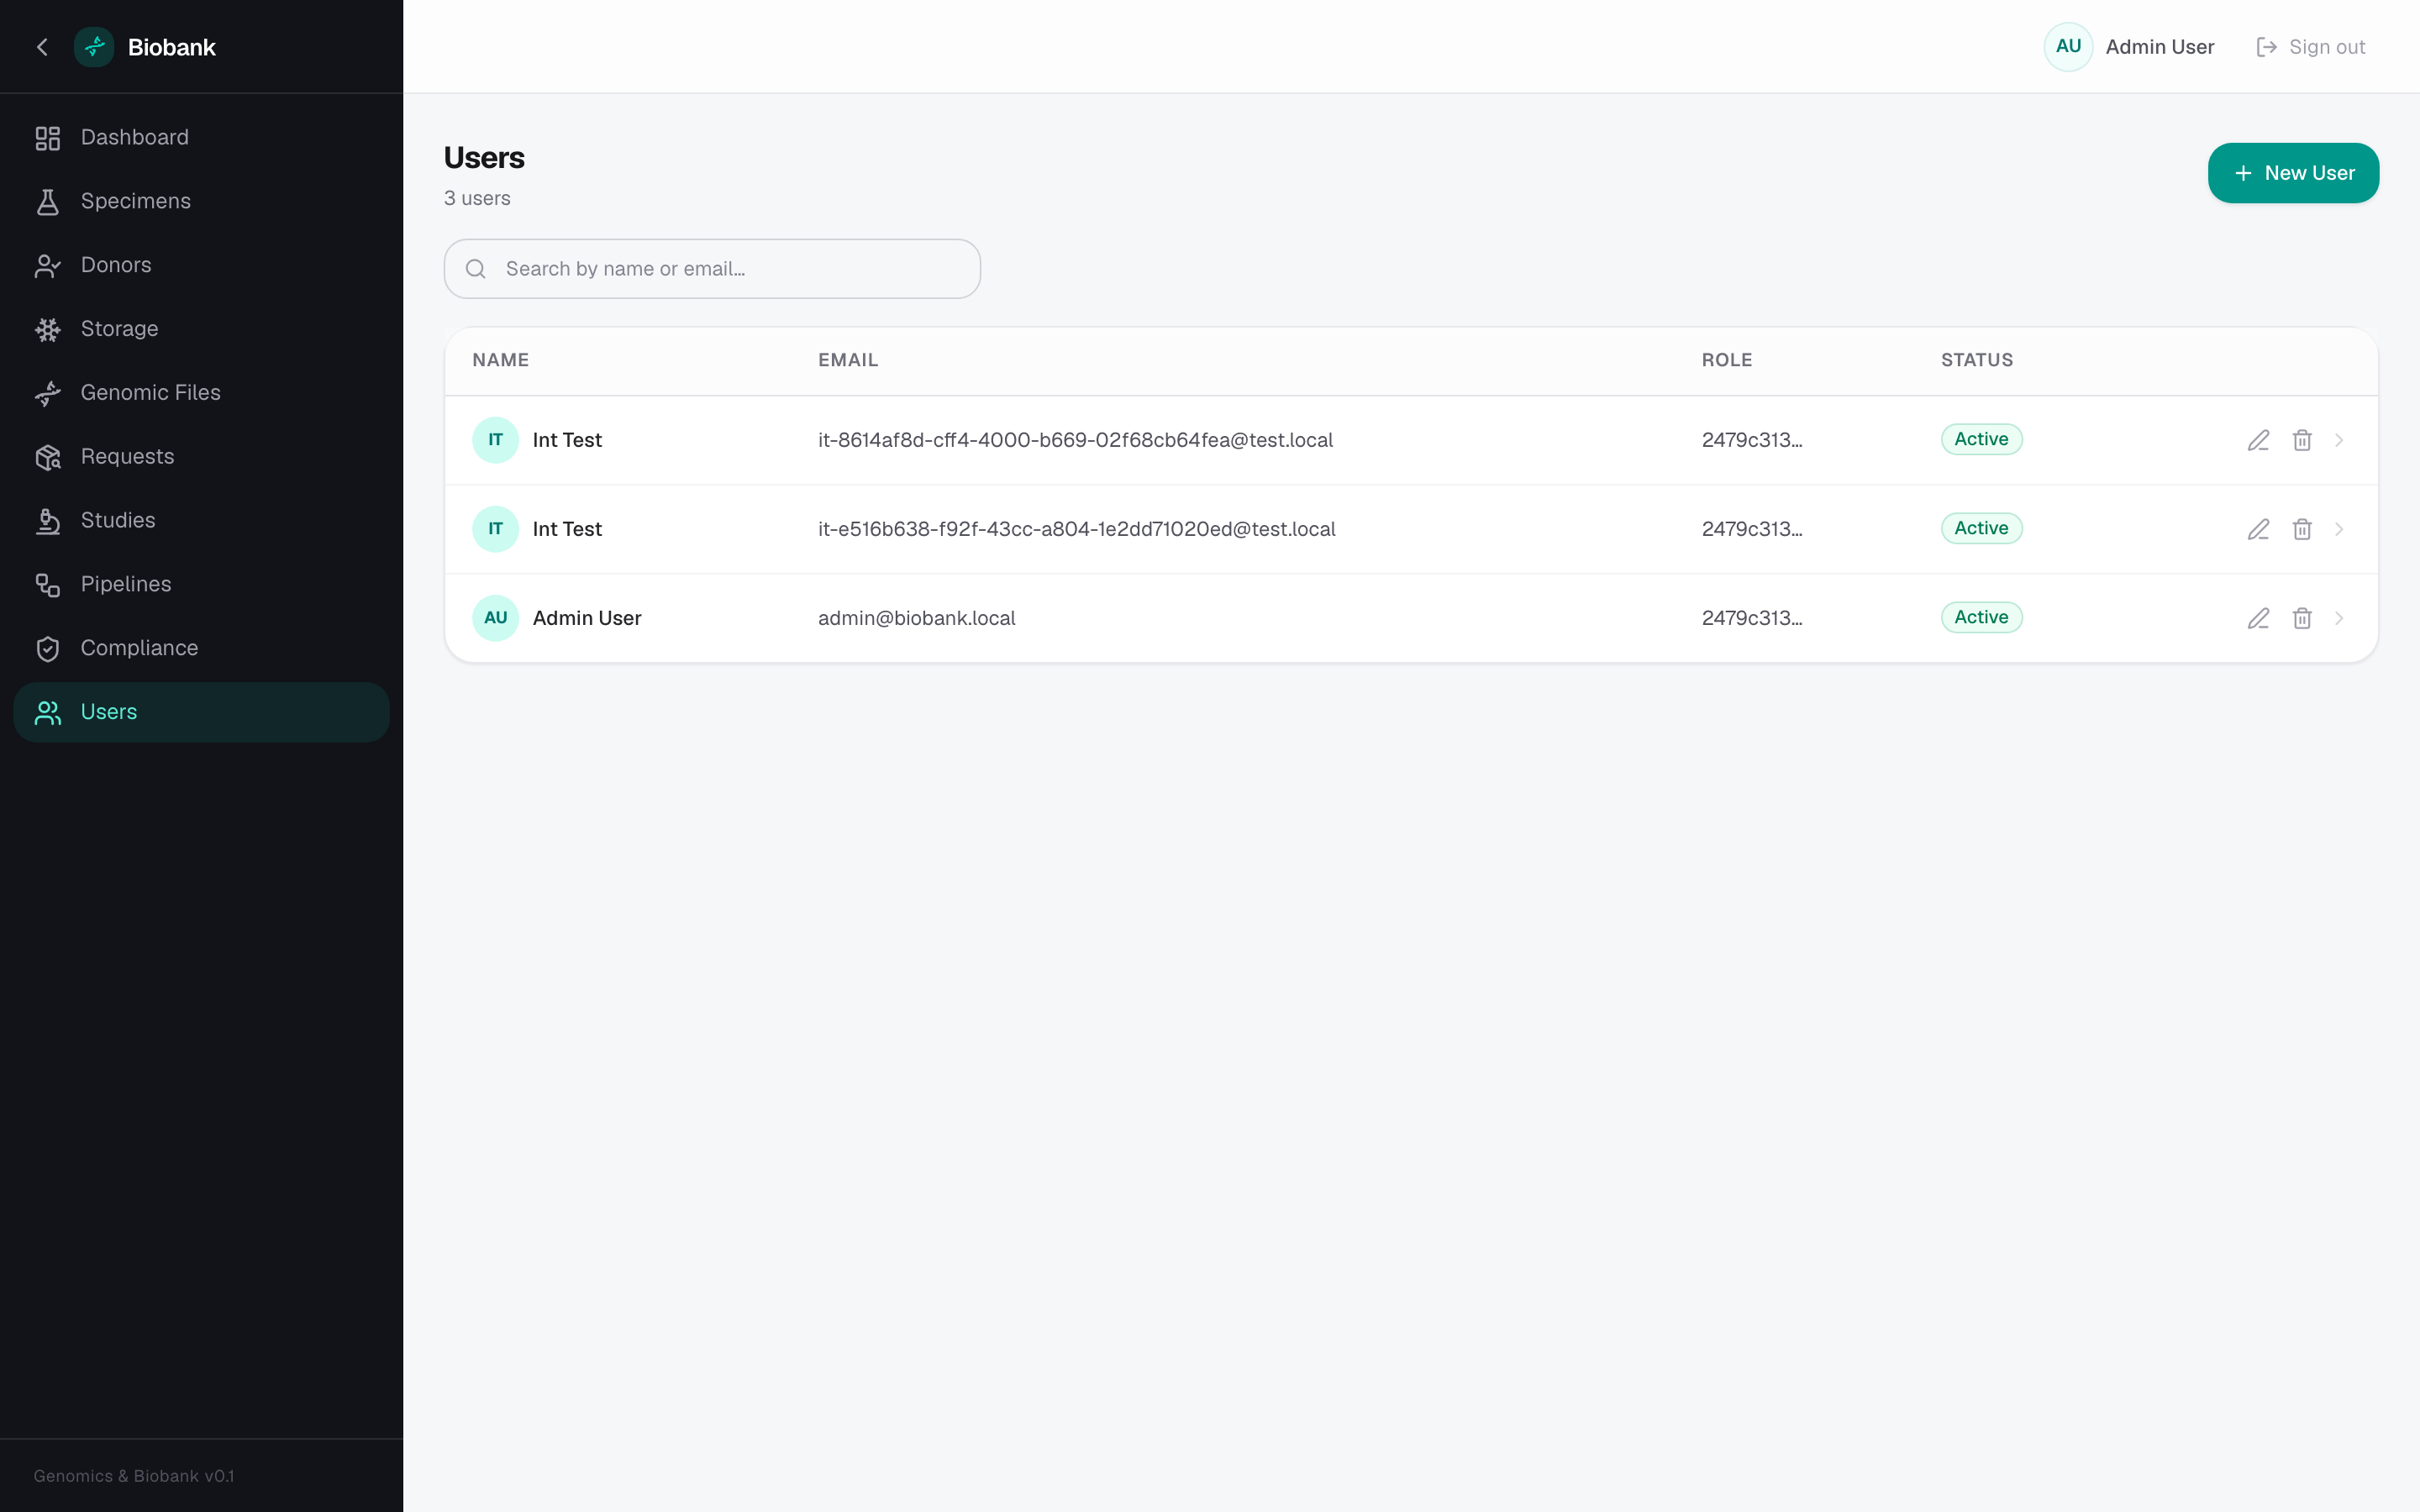Go to Studies
This screenshot has width=2420, height=1512.
click(201, 521)
